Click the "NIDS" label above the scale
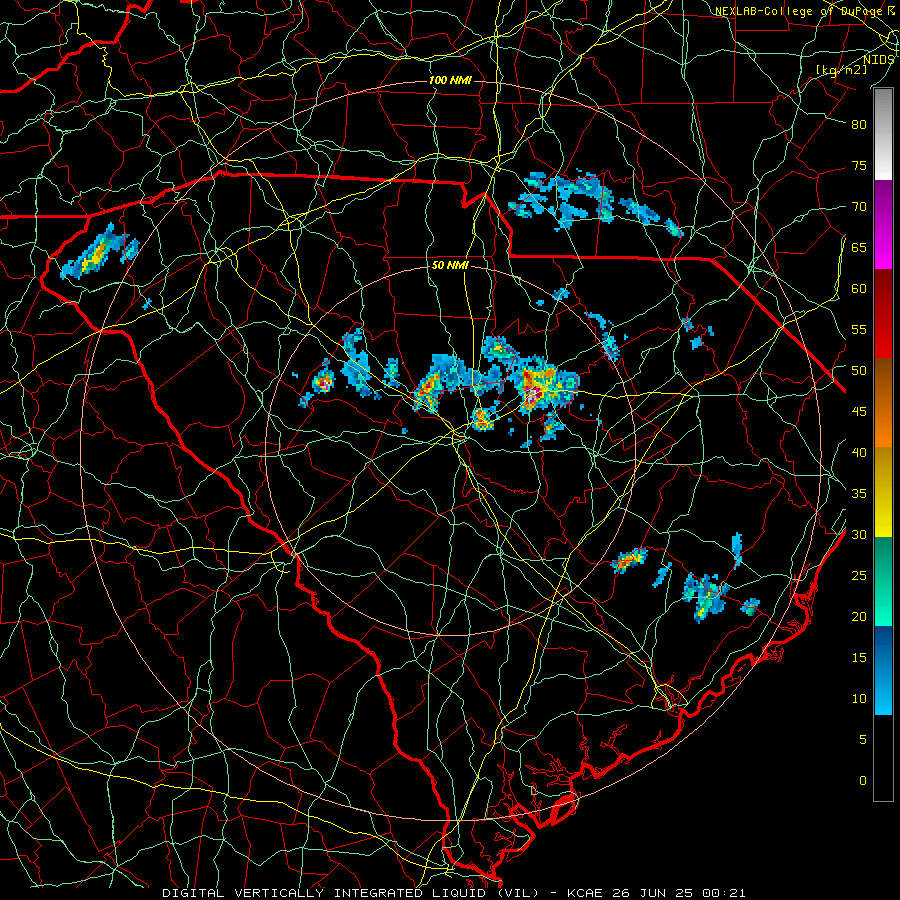 click(878, 60)
